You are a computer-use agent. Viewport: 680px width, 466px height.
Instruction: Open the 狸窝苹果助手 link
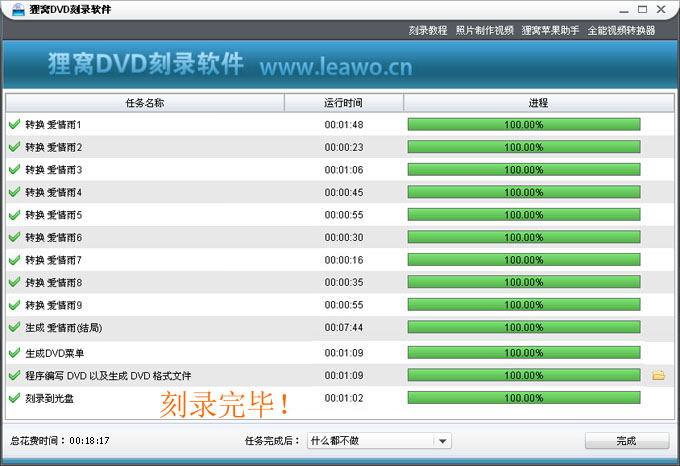pos(550,30)
